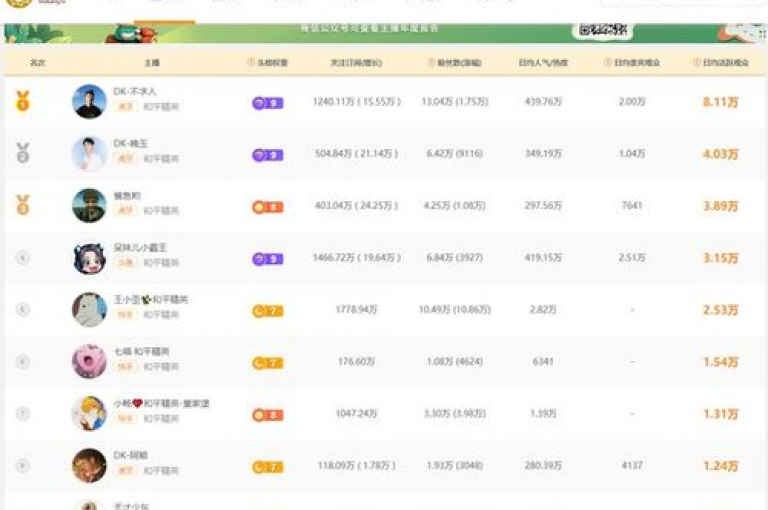The height and width of the screenshot is (510, 768).
Task: Open avatar in the 4.03万 row
Action: 89,153
